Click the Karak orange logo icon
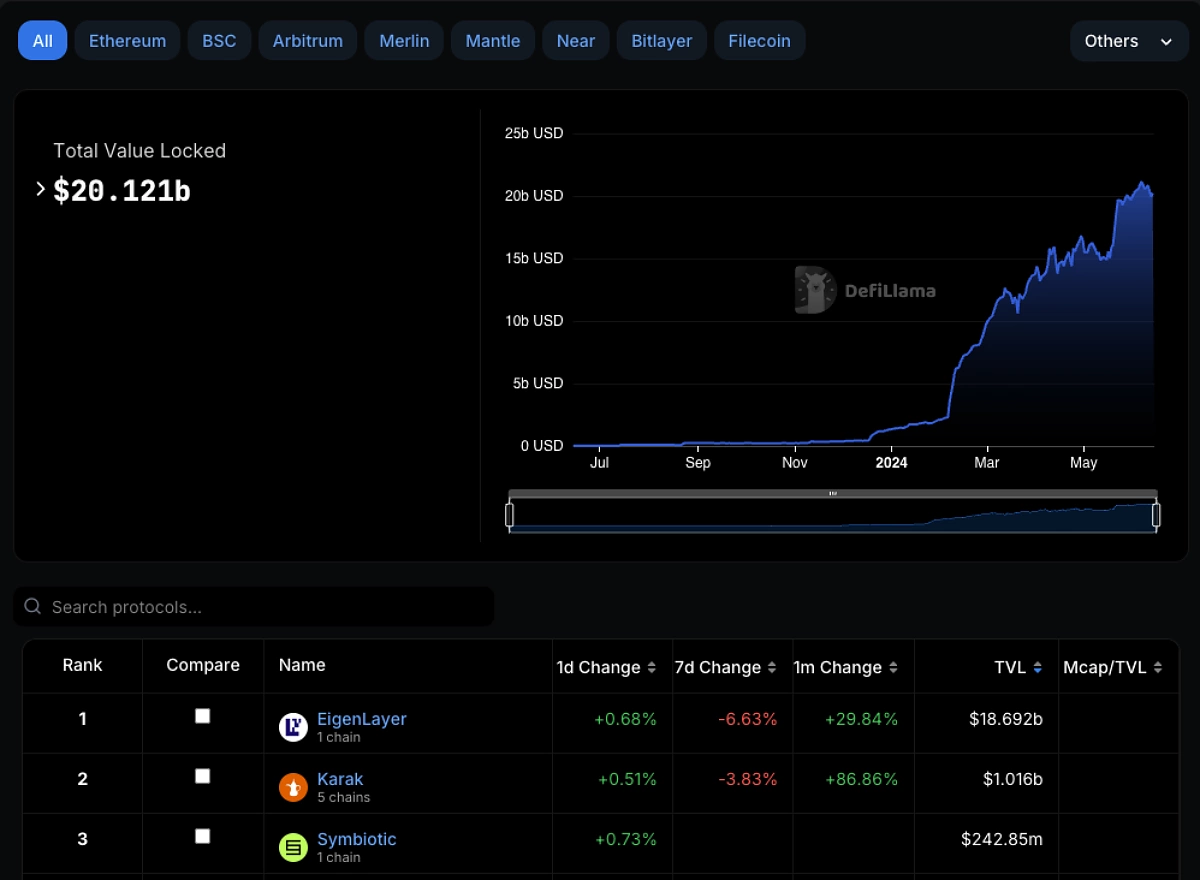Screen dimensions: 1200x880 click(x=292, y=787)
